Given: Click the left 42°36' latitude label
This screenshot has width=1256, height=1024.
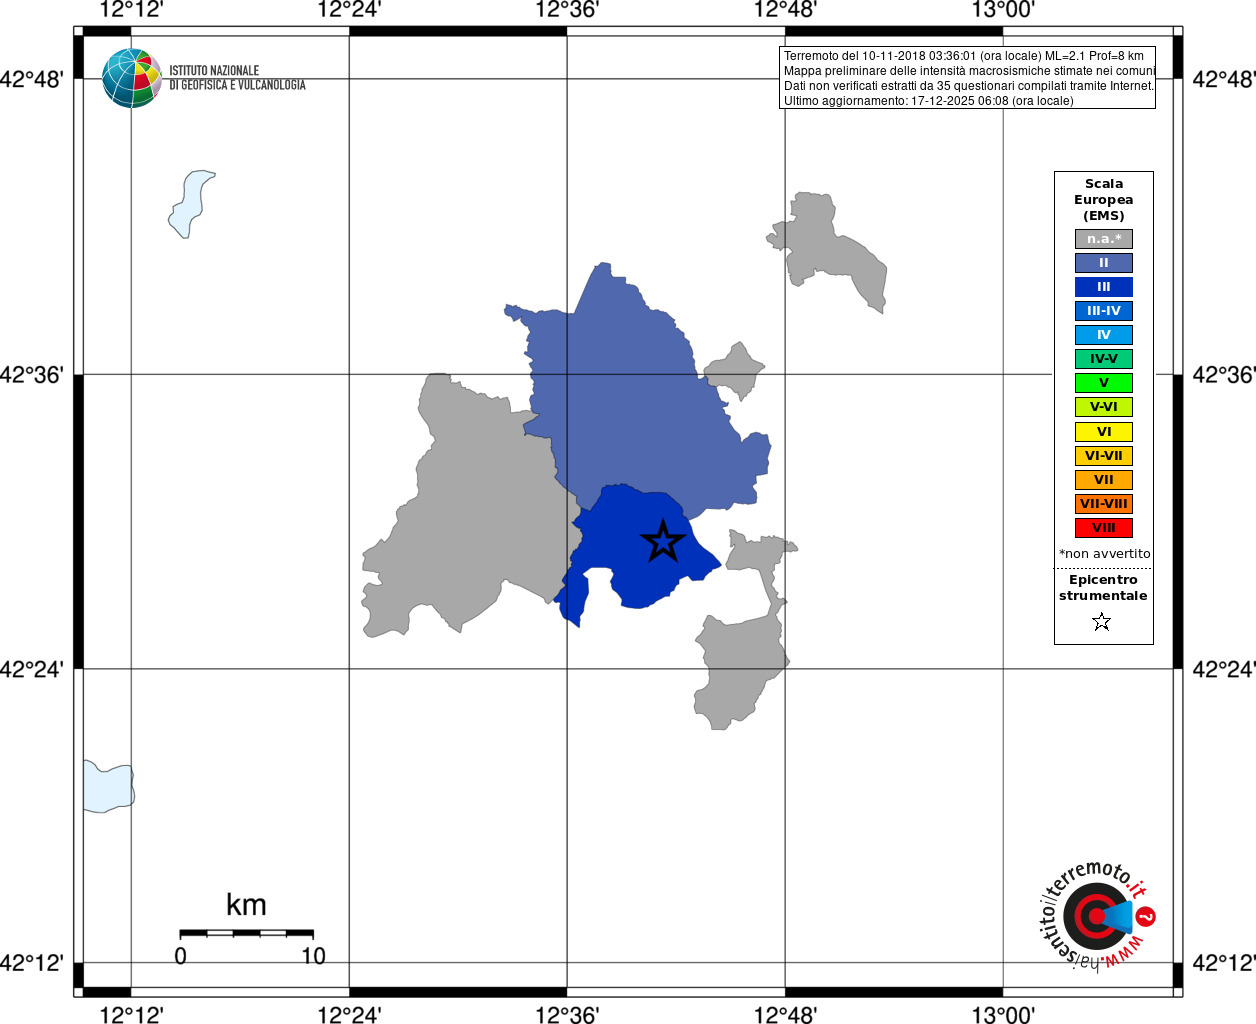Looking at the screenshot, I should (x=33, y=375).
